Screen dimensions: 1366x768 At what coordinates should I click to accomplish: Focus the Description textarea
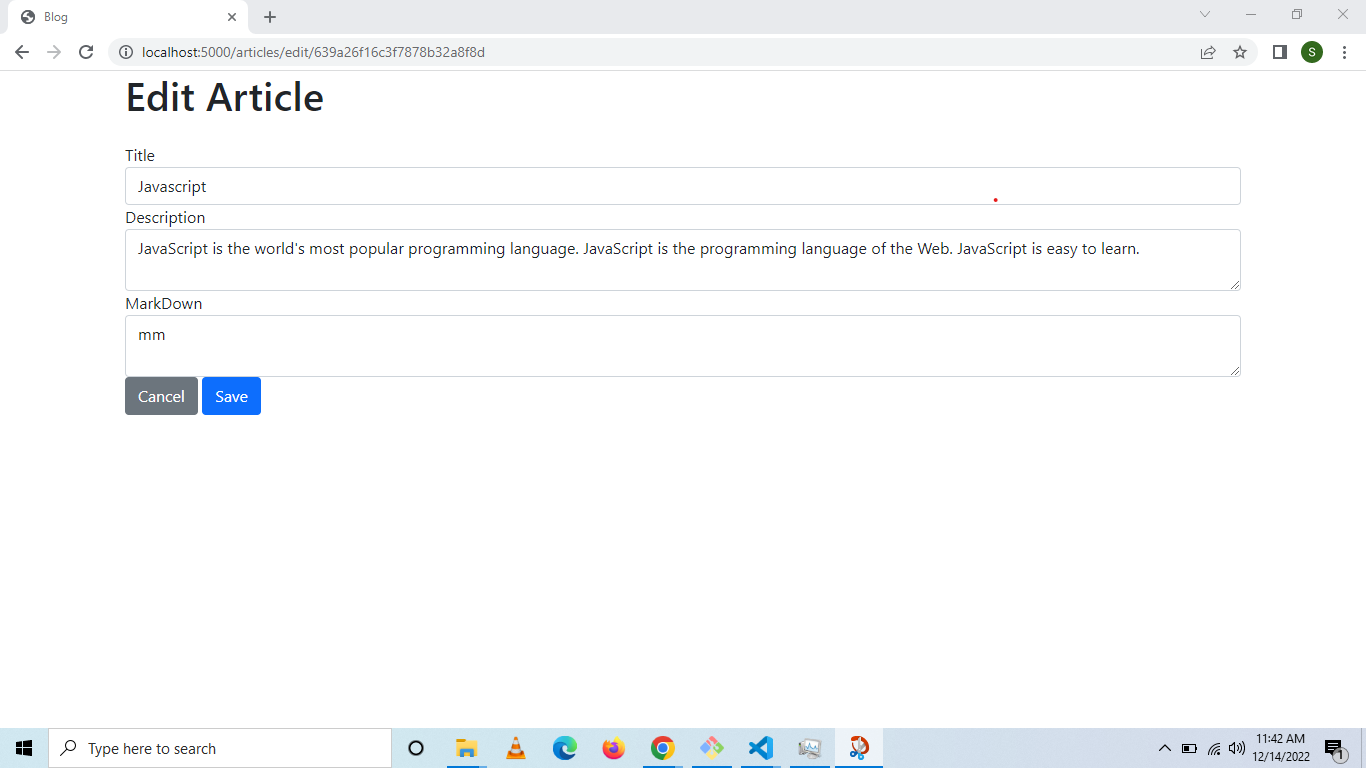683,260
